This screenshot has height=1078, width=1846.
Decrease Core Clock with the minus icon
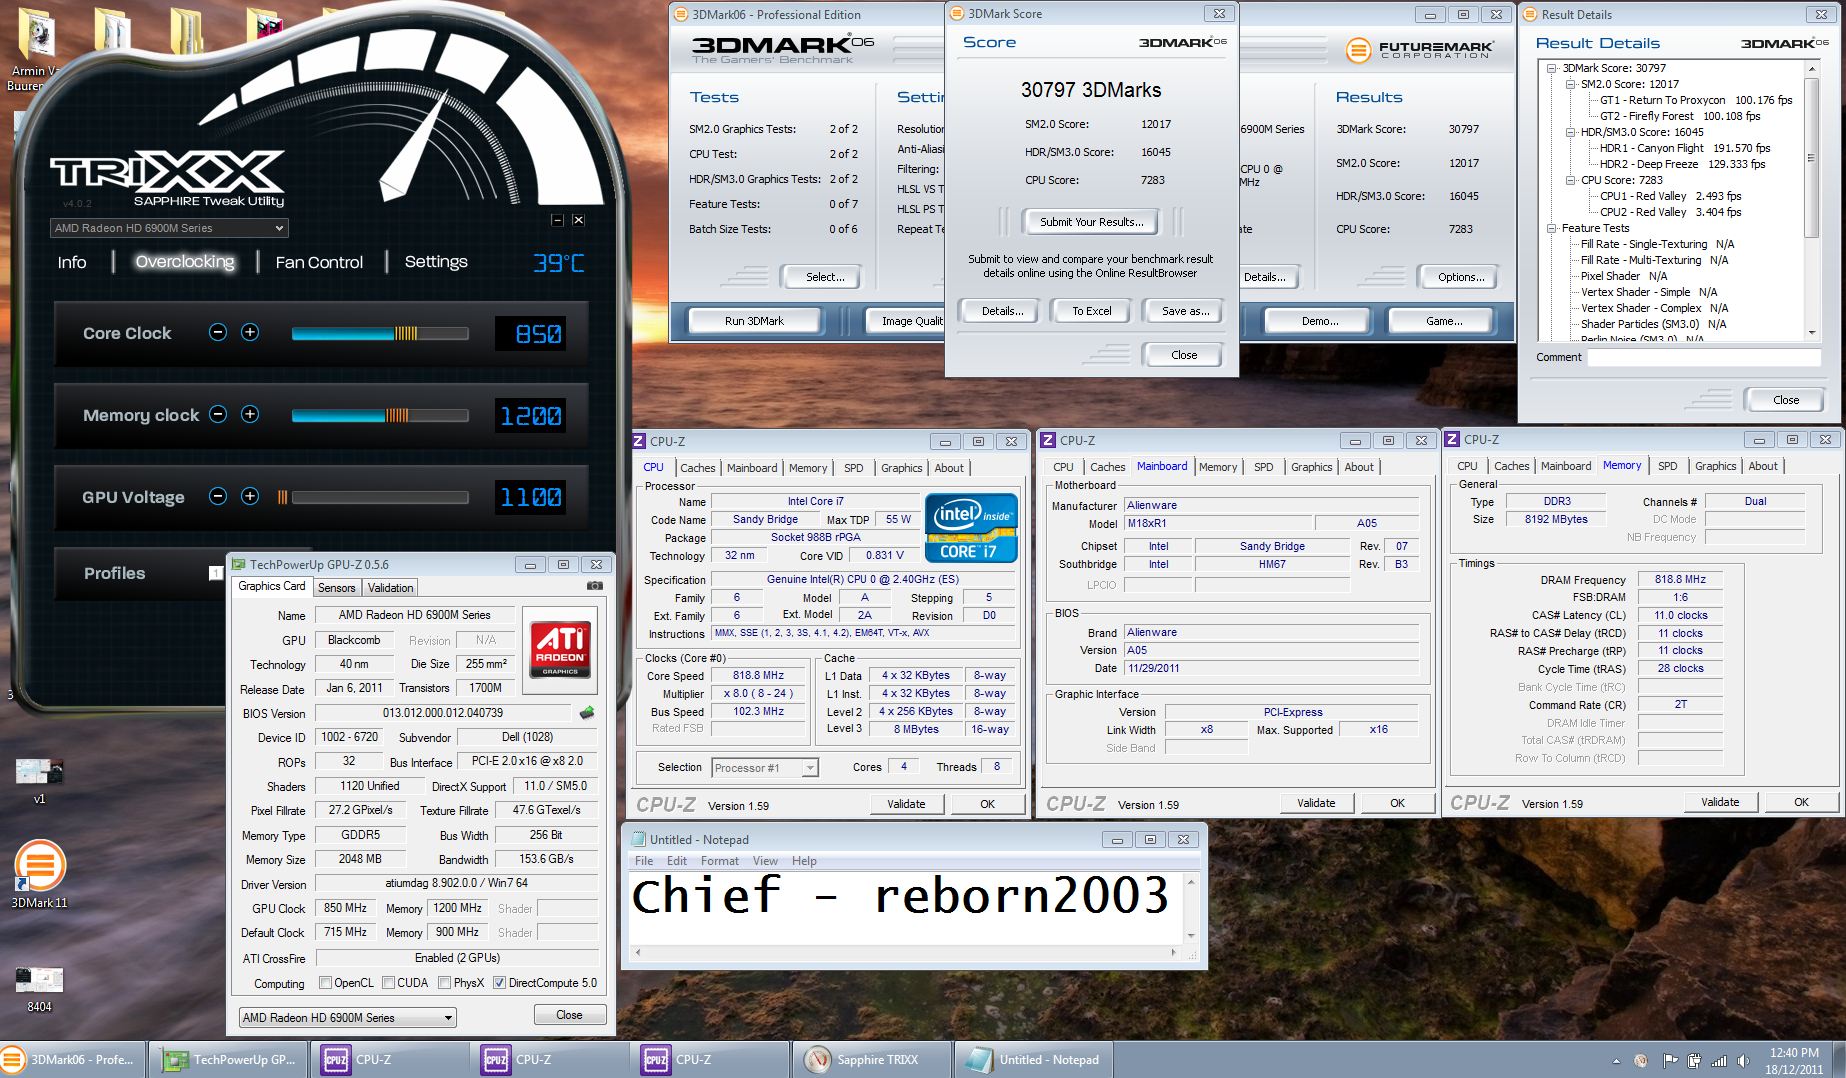click(218, 333)
